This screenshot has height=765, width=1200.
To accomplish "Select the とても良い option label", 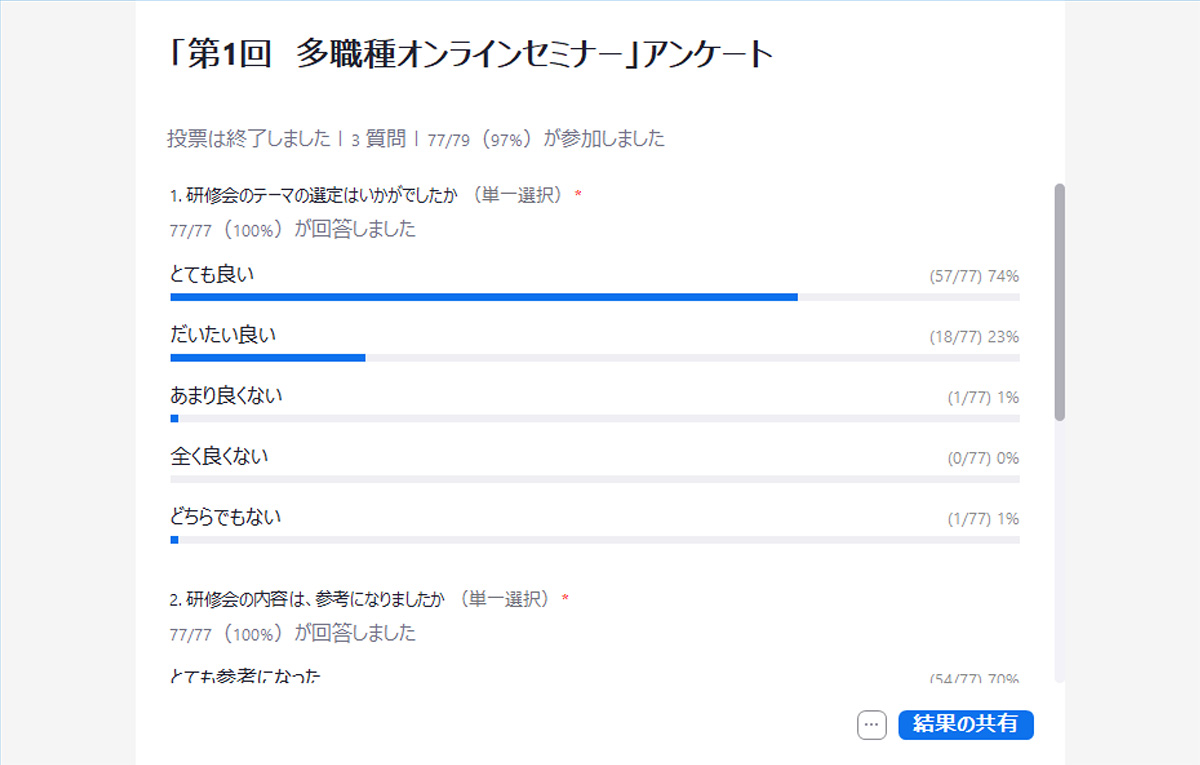I will [212, 274].
